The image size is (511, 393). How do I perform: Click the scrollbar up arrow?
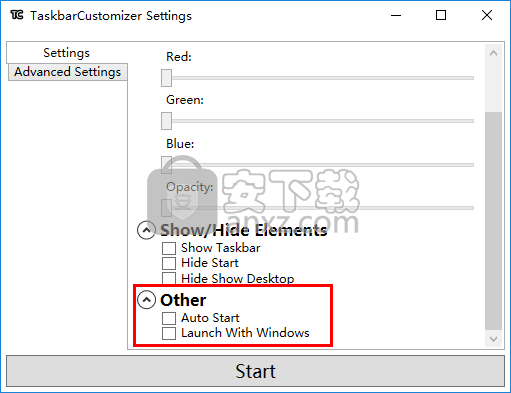[x=494, y=53]
